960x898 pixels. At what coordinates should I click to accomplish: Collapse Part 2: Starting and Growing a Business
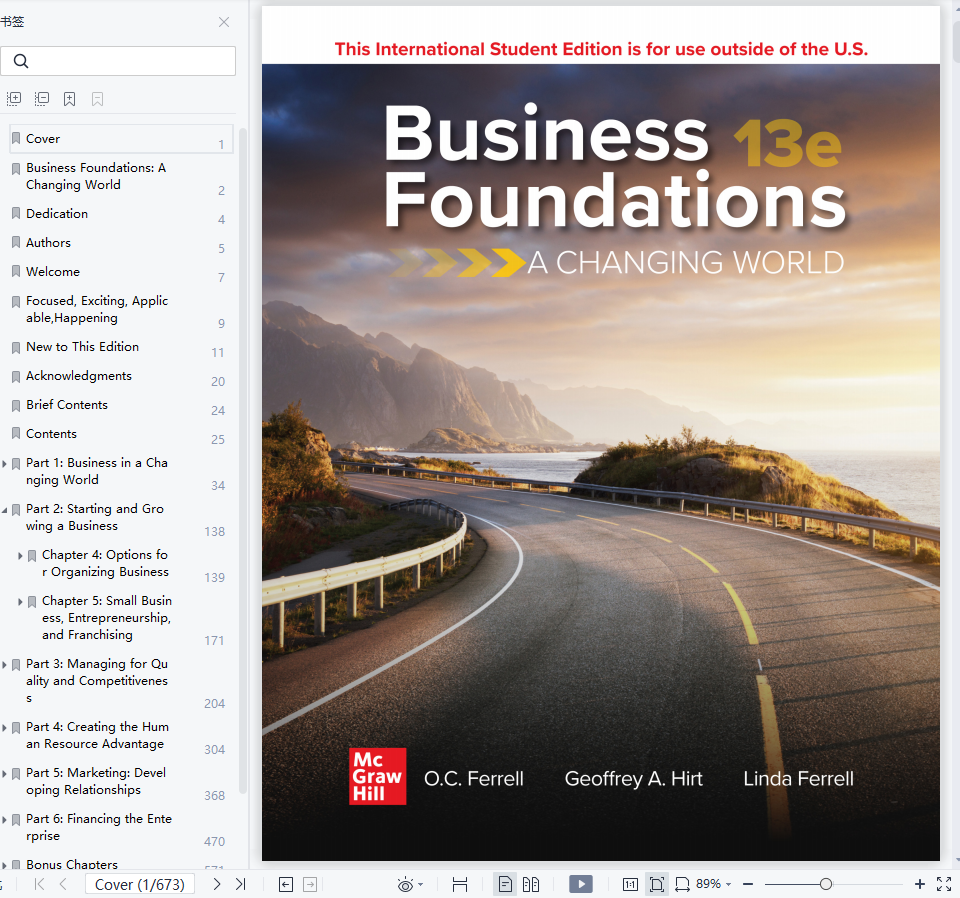click(x=4, y=510)
